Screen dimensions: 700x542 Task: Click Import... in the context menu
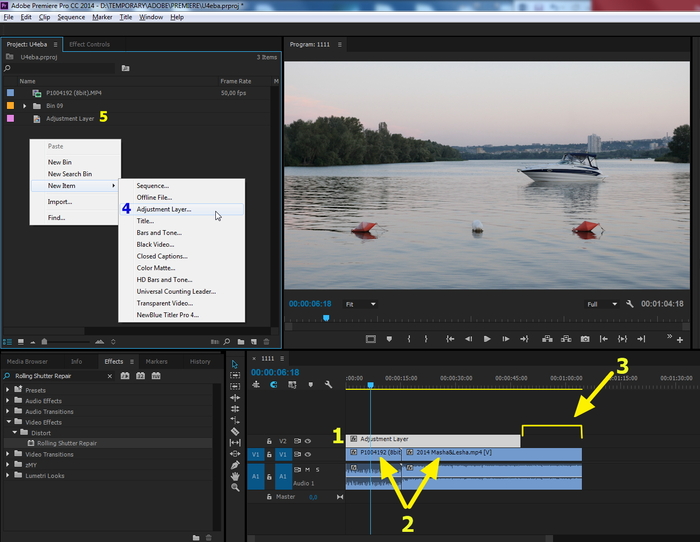coord(60,202)
